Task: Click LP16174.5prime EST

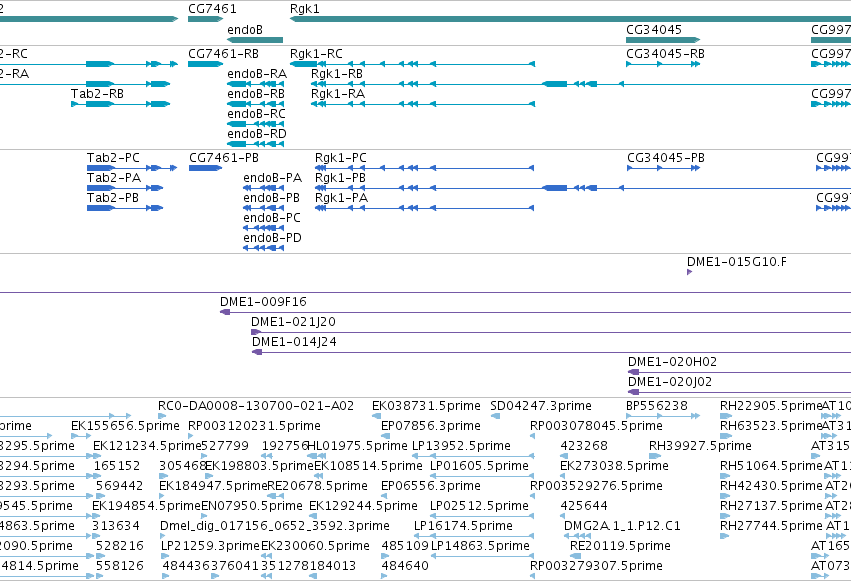Action: coord(463,526)
